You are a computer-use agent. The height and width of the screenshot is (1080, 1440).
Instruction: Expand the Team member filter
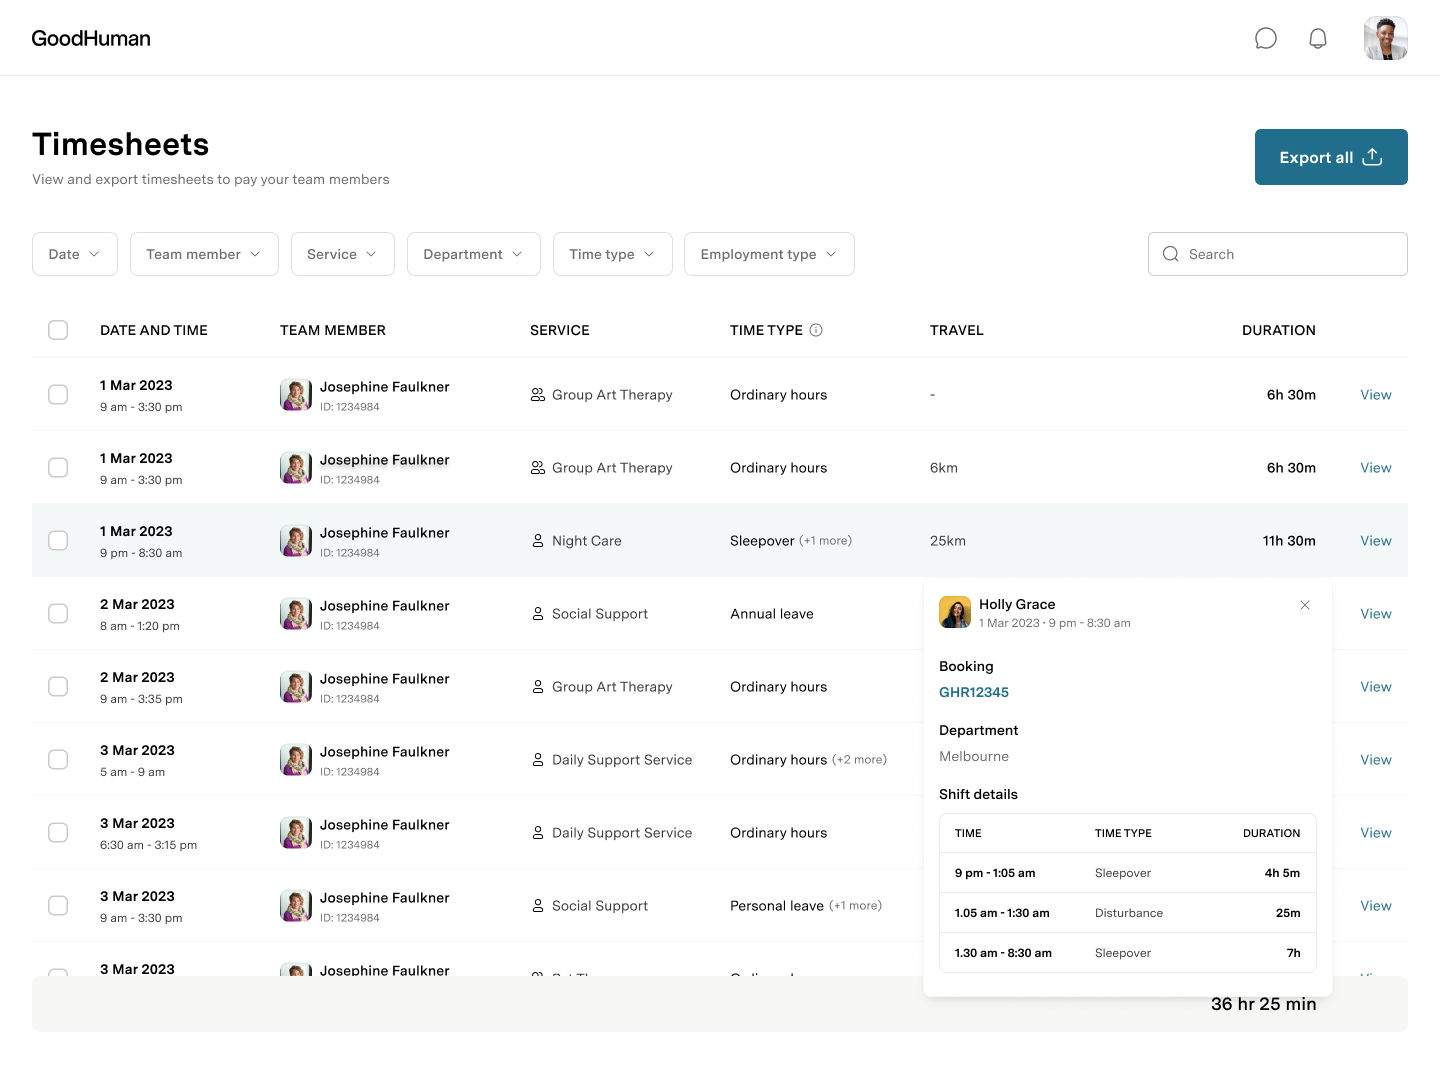[203, 254]
